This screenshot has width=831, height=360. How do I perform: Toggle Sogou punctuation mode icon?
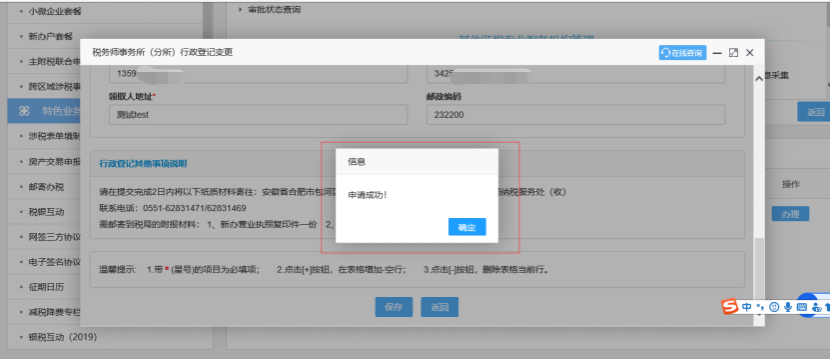pos(761,307)
